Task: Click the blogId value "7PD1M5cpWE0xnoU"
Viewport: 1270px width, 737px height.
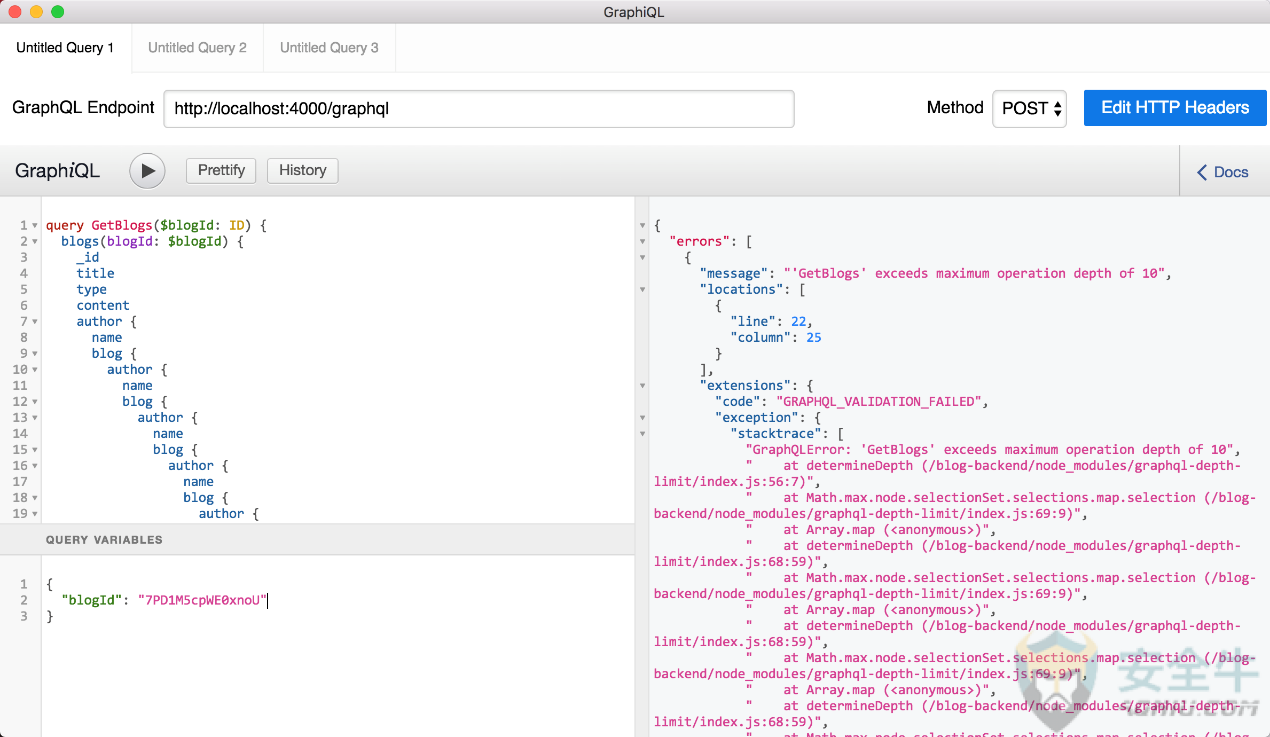Action: [203, 600]
